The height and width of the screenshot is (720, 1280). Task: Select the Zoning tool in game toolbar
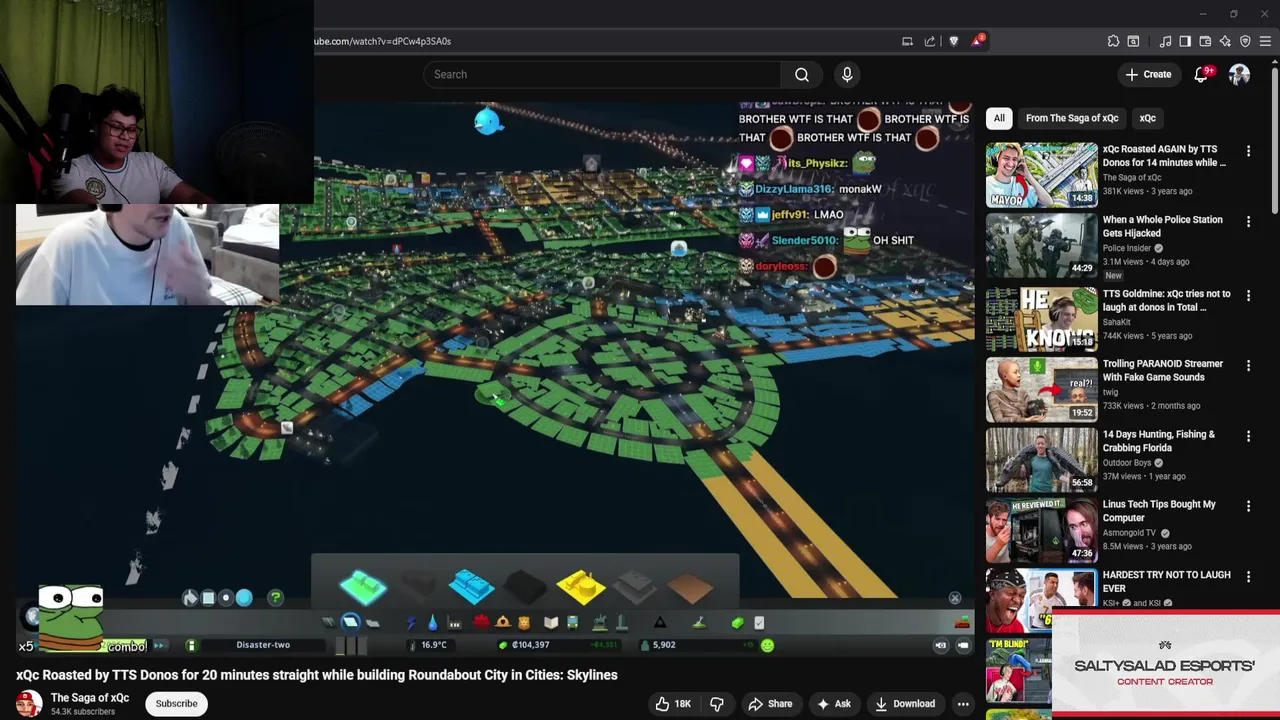(351, 622)
